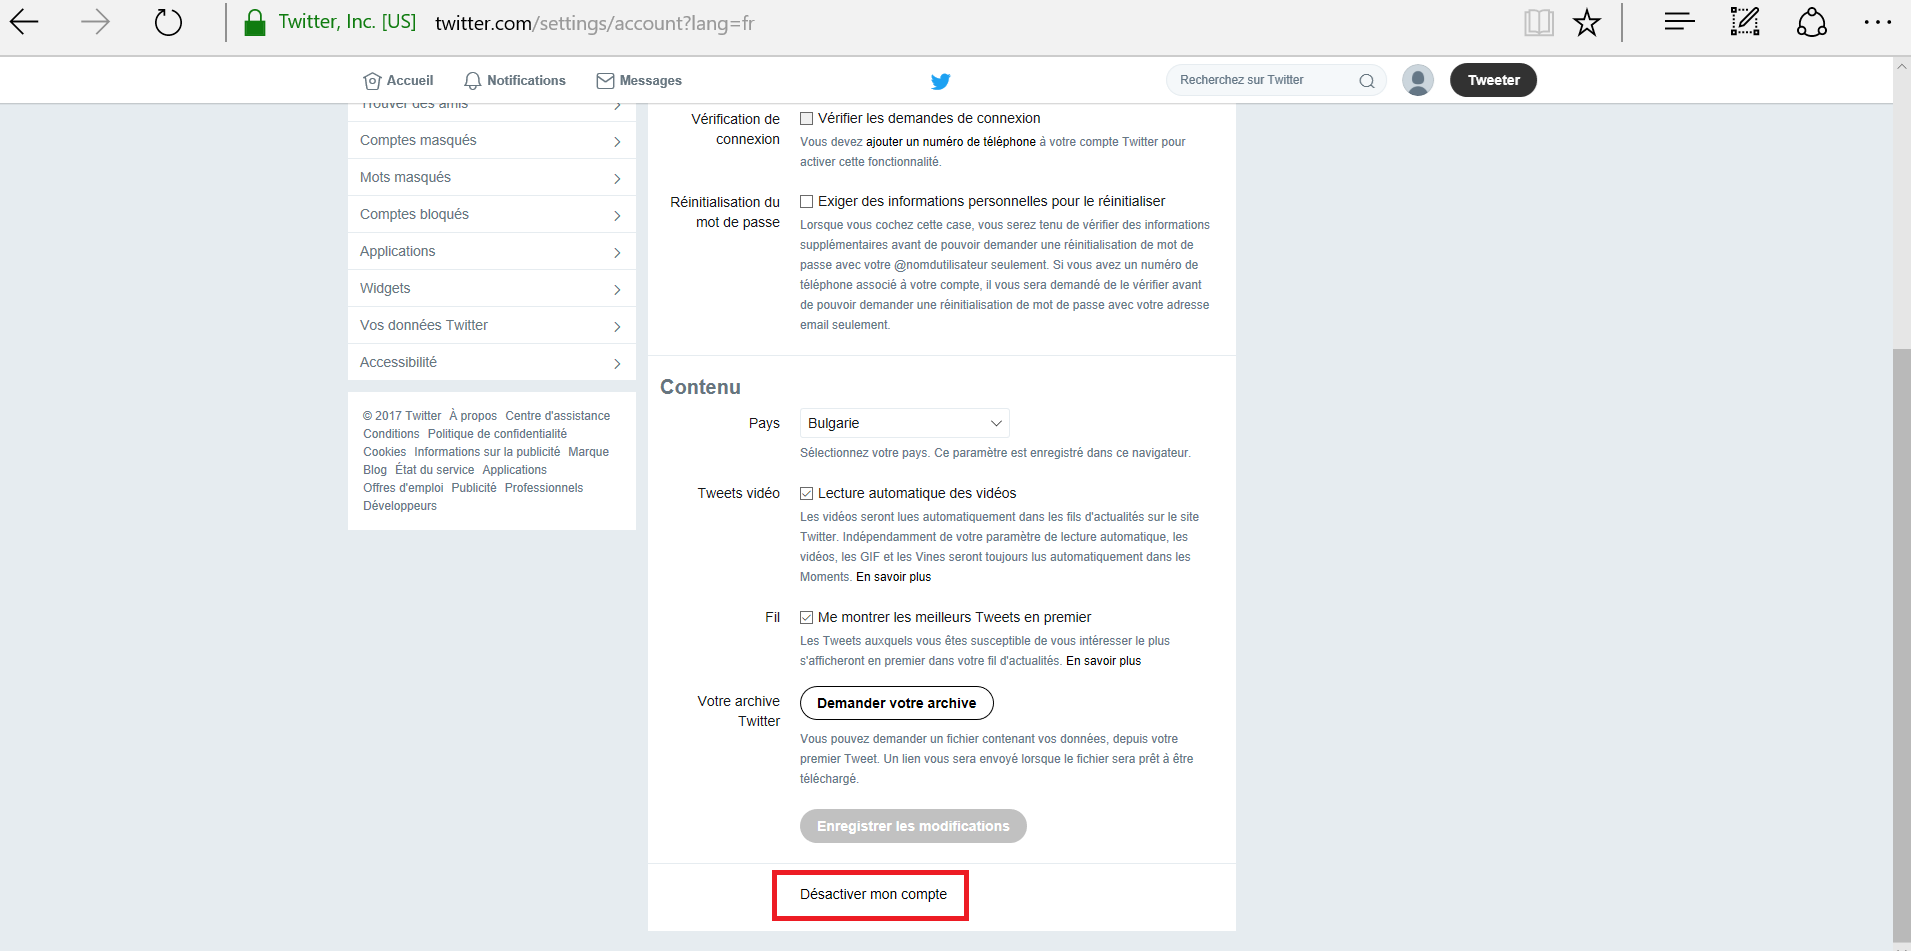Image resolution: width=1911 pixels, height=951 pixels.
Task: Open Conditions footer link
Action: click(391, 434)
